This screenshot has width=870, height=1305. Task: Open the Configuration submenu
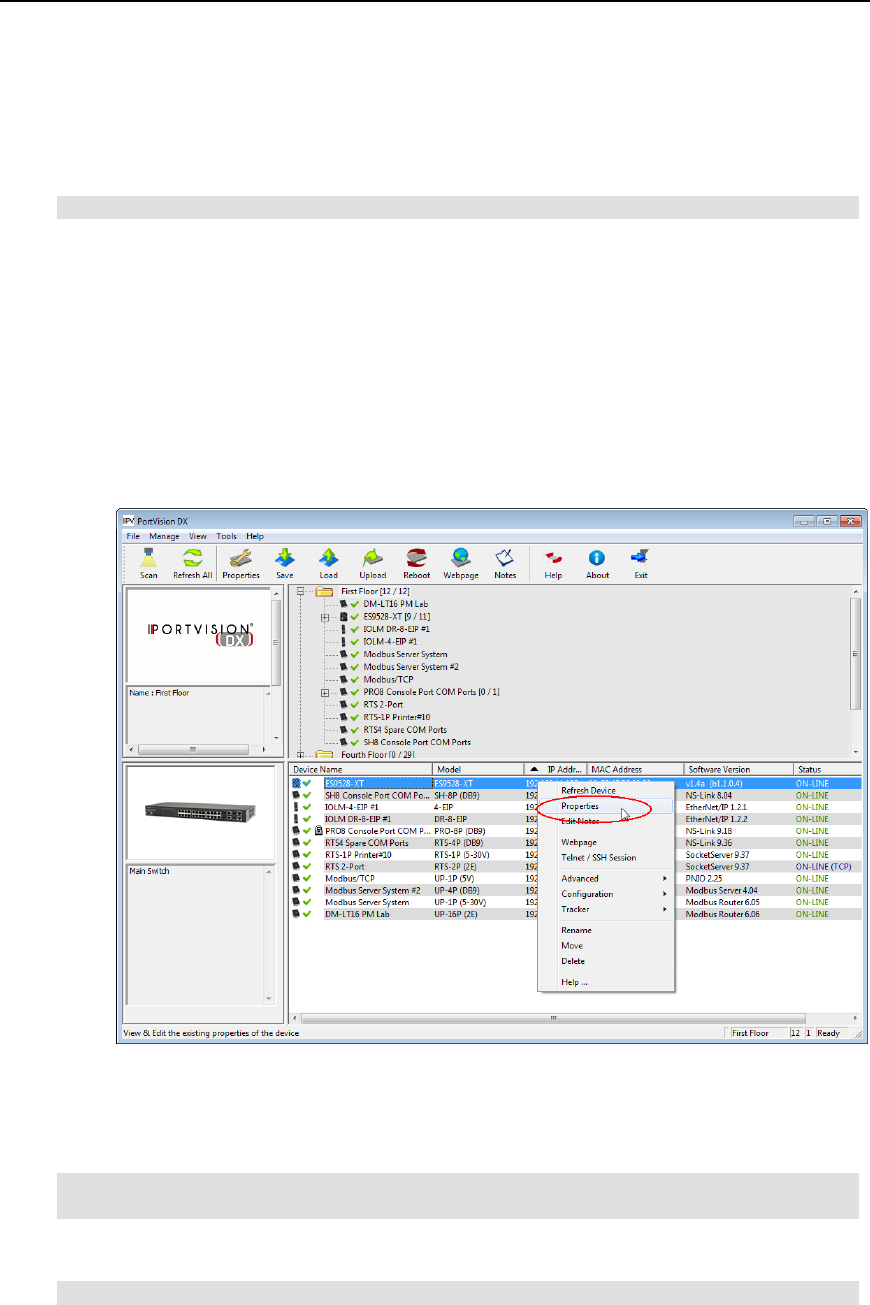click(606, 894)
